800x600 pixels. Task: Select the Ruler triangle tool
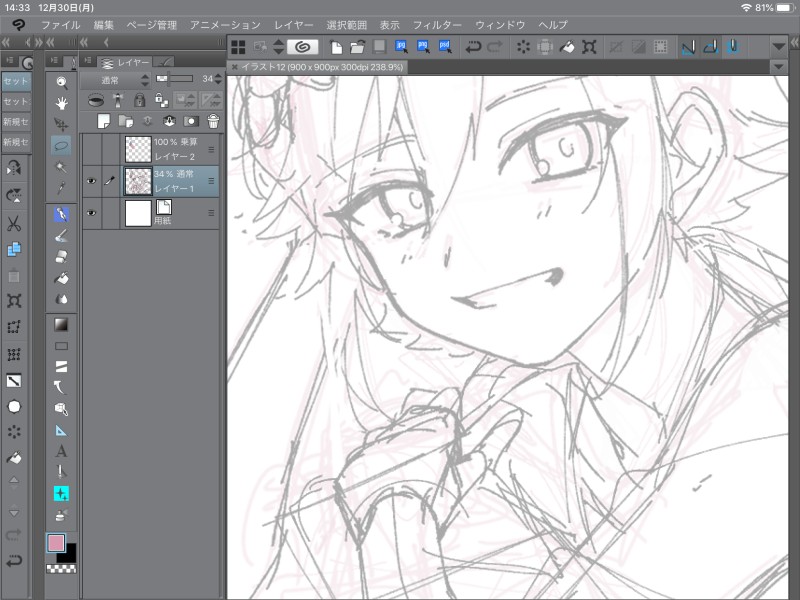61,430
